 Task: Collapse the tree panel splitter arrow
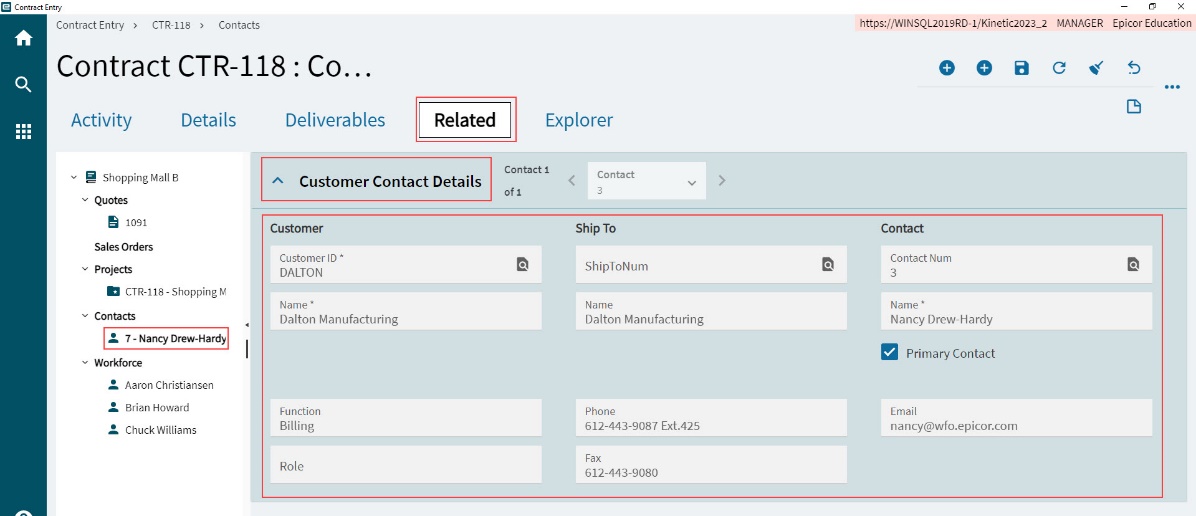tap(246, 325)
